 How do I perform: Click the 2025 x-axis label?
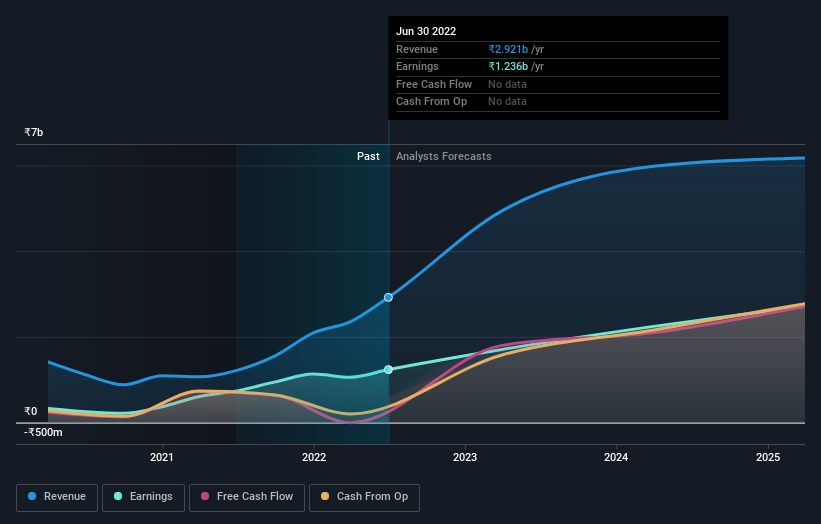pos(768,457)
